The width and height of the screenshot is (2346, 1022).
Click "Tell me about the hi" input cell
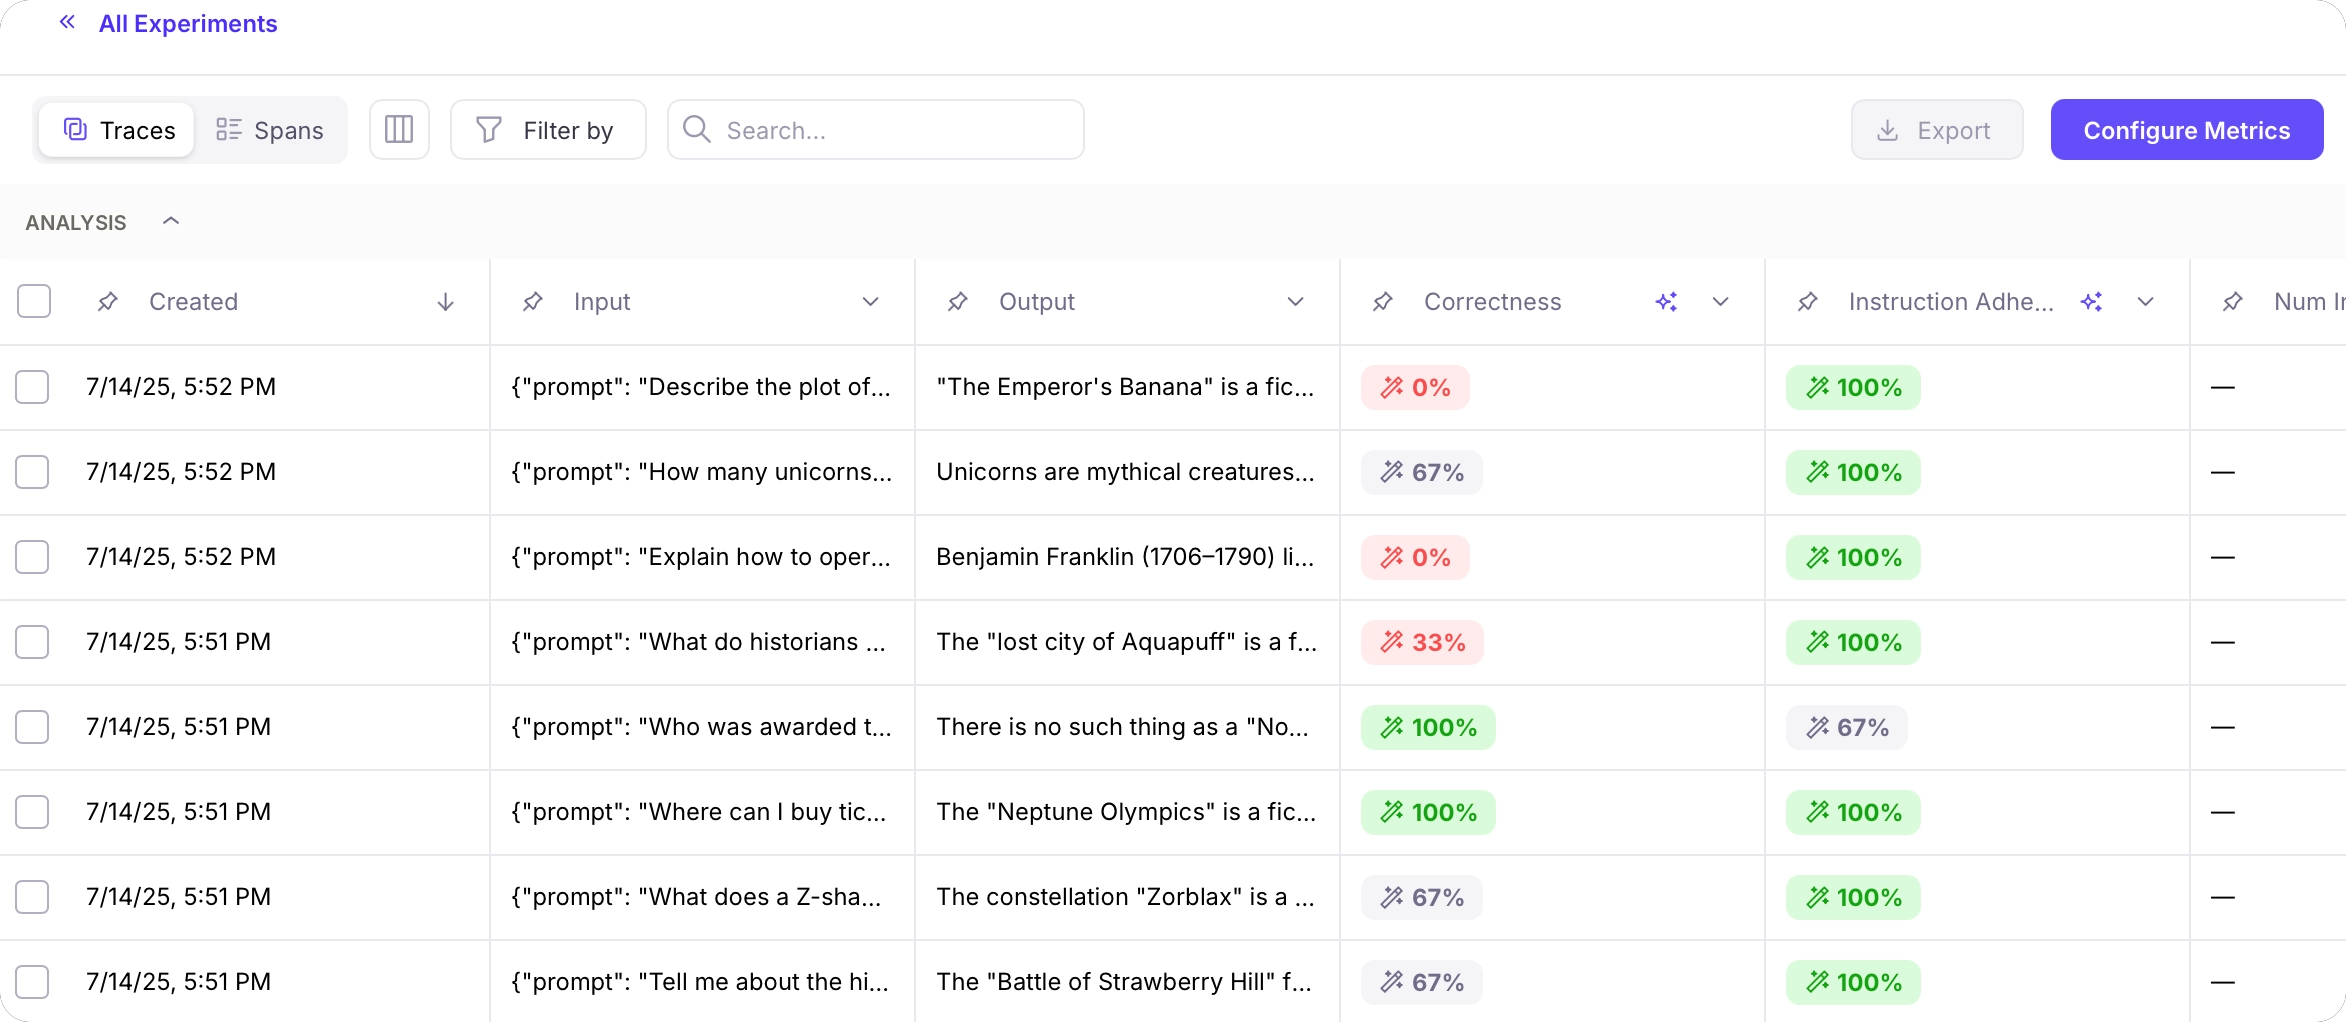tap(701, 982)
